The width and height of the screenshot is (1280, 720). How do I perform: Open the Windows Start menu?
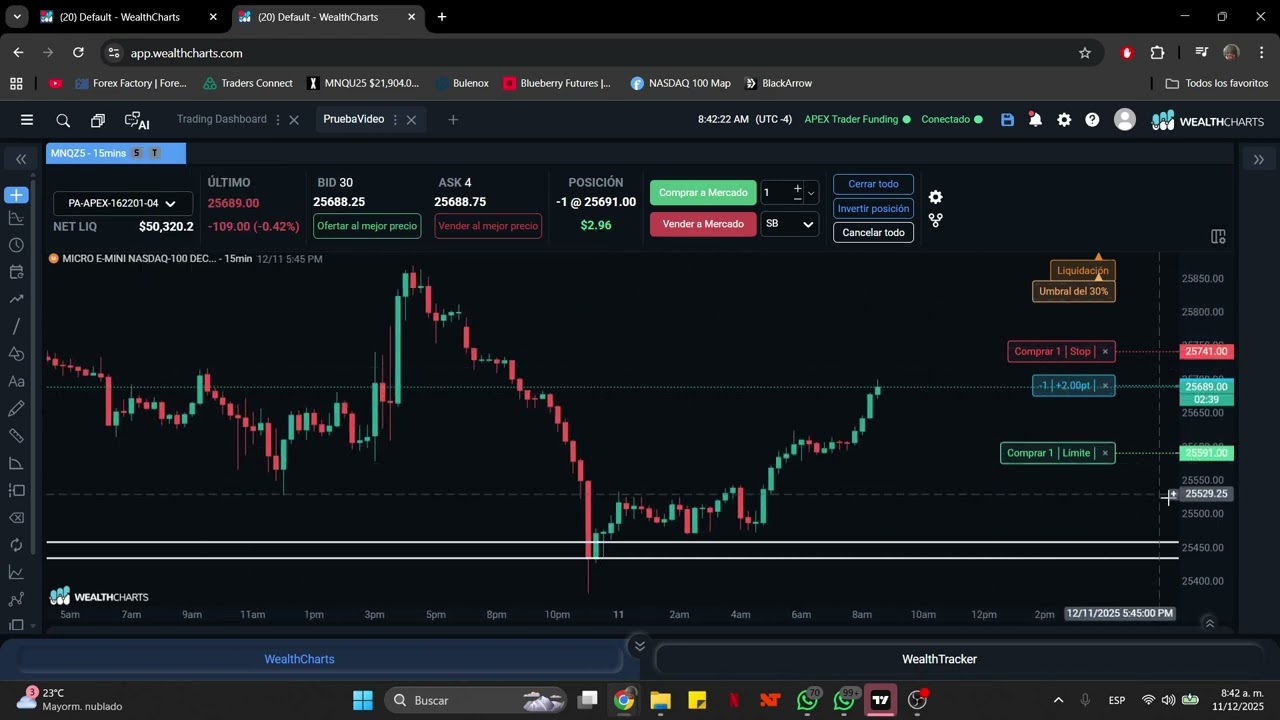pyautogui.click(x=363, y=700)
